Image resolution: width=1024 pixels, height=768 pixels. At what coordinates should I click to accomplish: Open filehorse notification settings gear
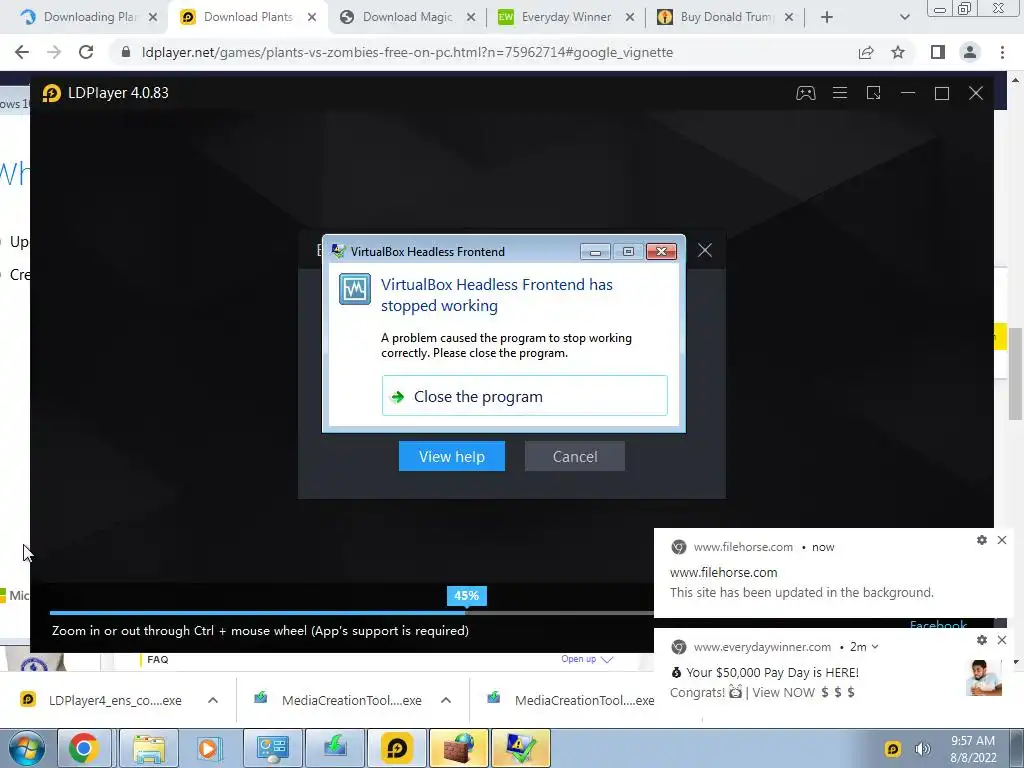coord(982,540)
